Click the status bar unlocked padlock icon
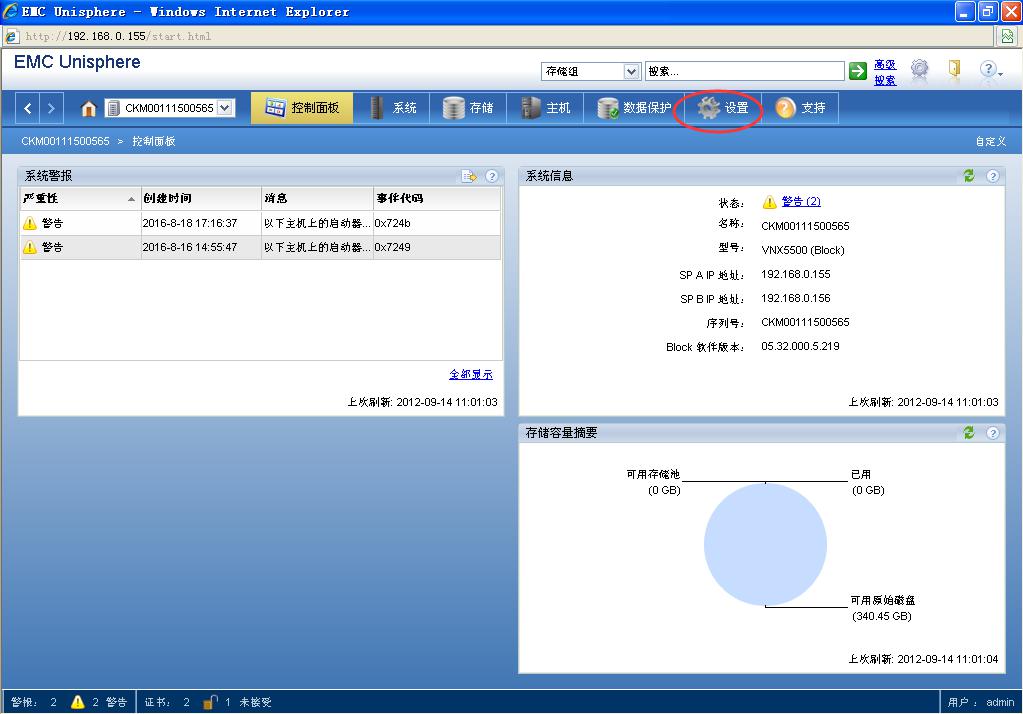Image resolution: width=1023 pixels, height=714 pixels. pos(210,702)
